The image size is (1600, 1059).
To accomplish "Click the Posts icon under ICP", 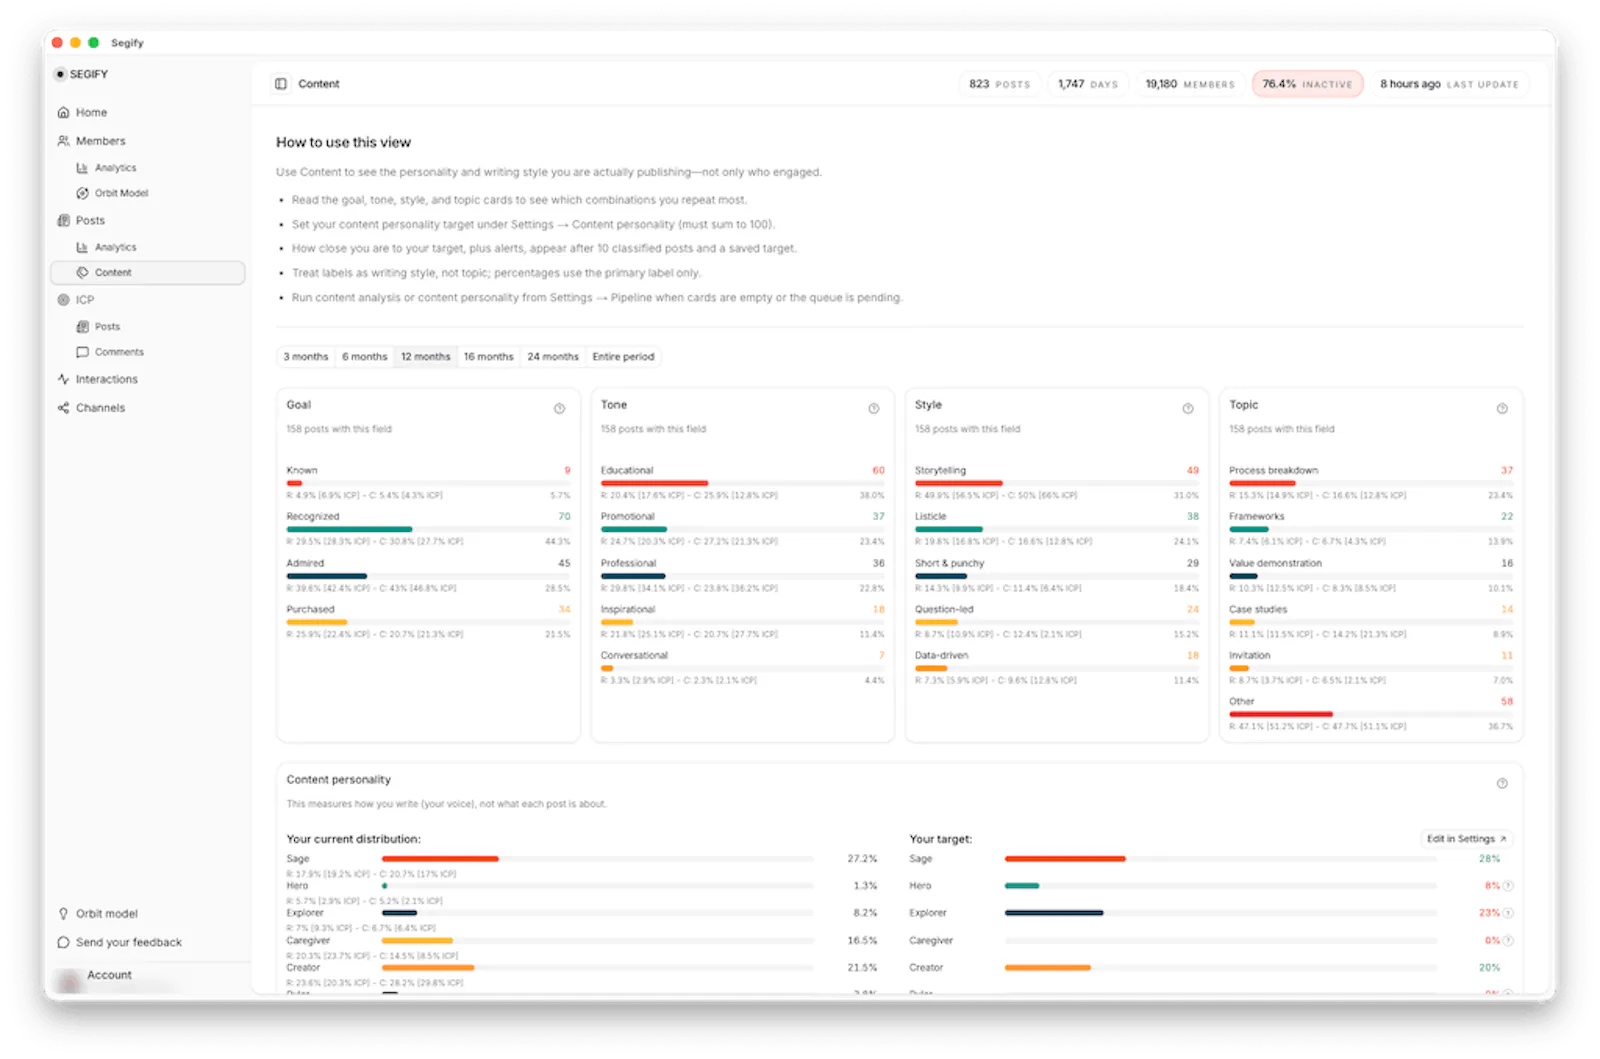I will [82, 327].
